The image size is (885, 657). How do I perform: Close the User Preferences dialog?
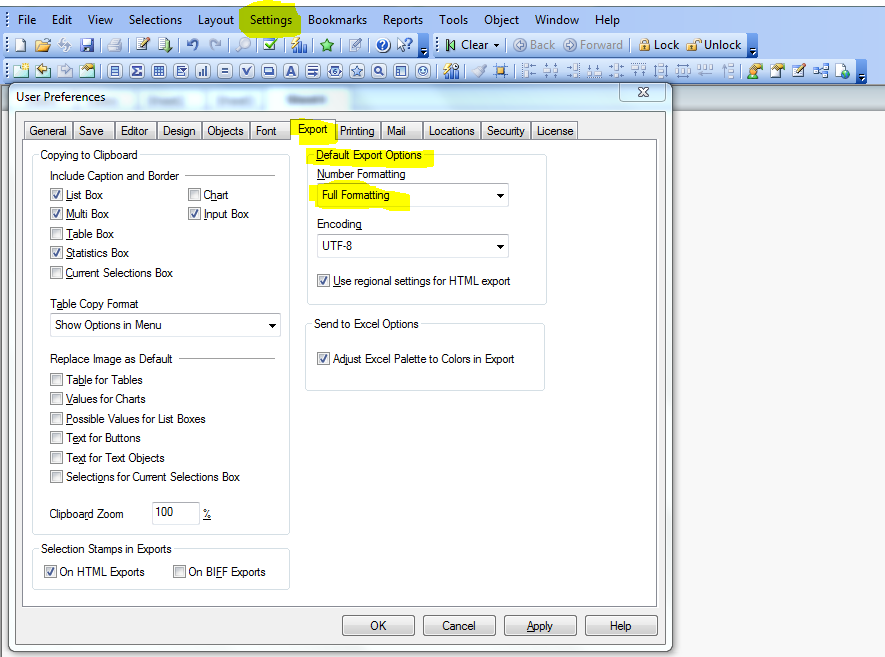pos(643,92)
